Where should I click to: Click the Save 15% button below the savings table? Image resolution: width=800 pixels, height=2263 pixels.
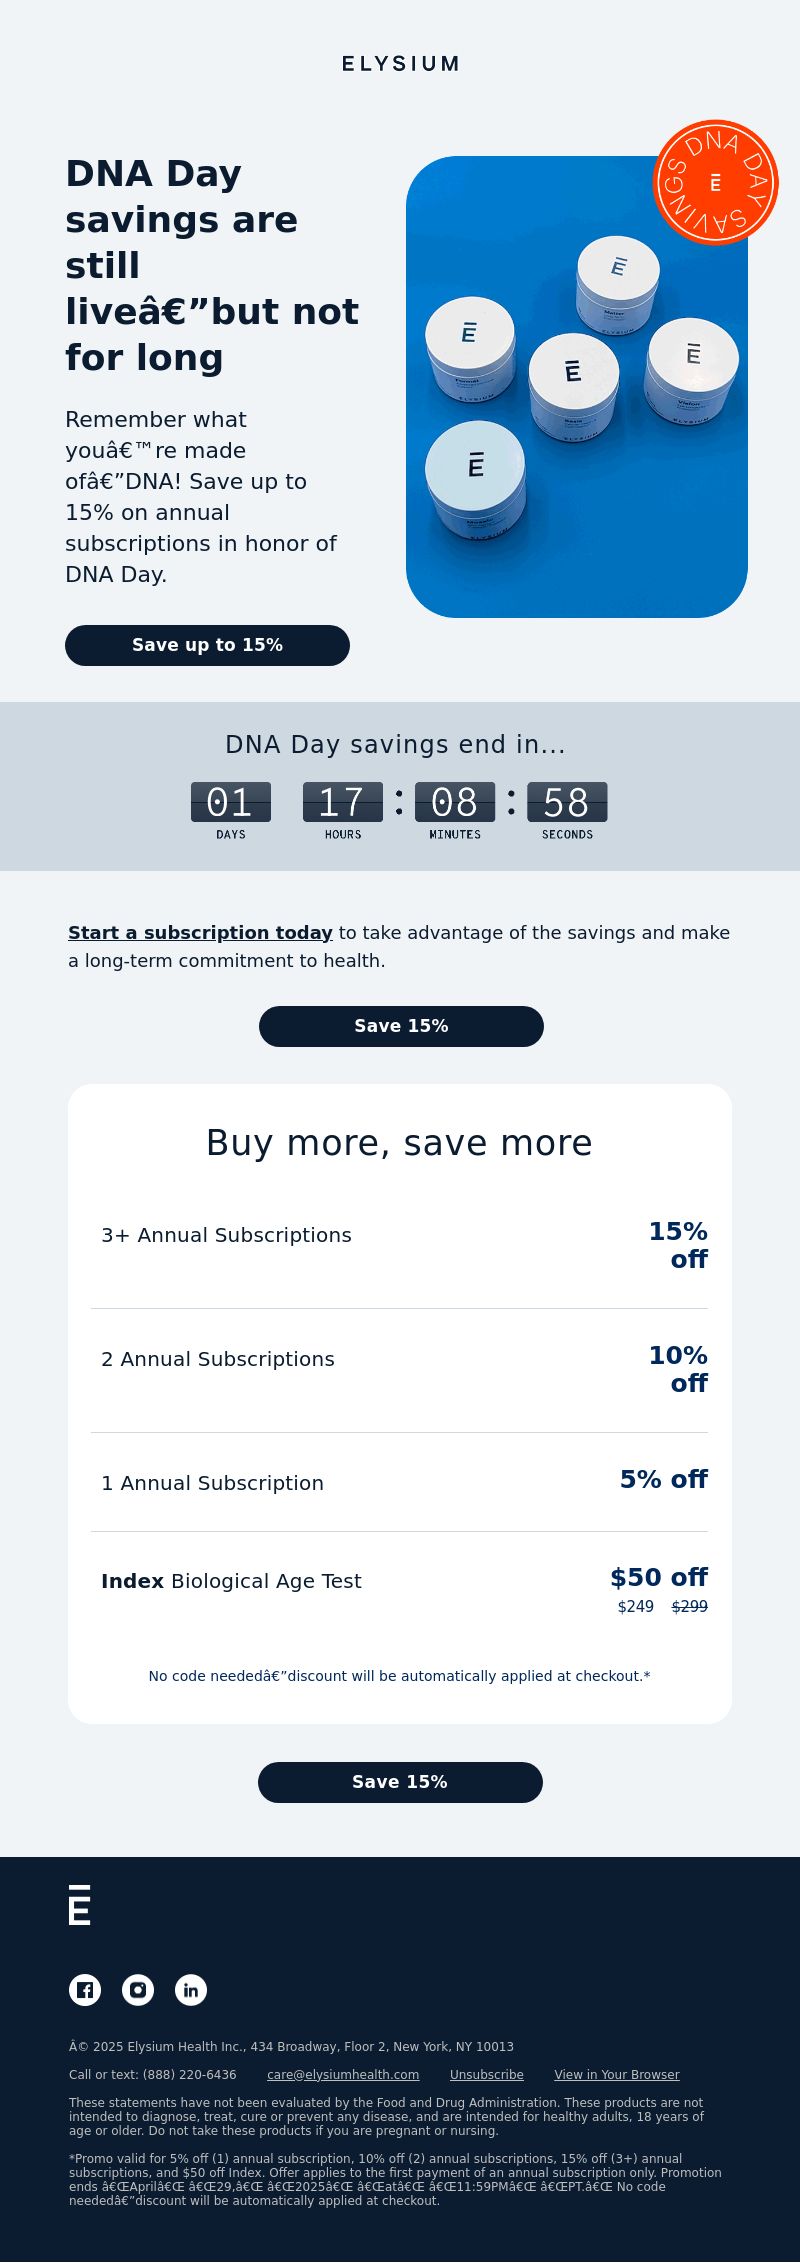[x=400, y=1782]
